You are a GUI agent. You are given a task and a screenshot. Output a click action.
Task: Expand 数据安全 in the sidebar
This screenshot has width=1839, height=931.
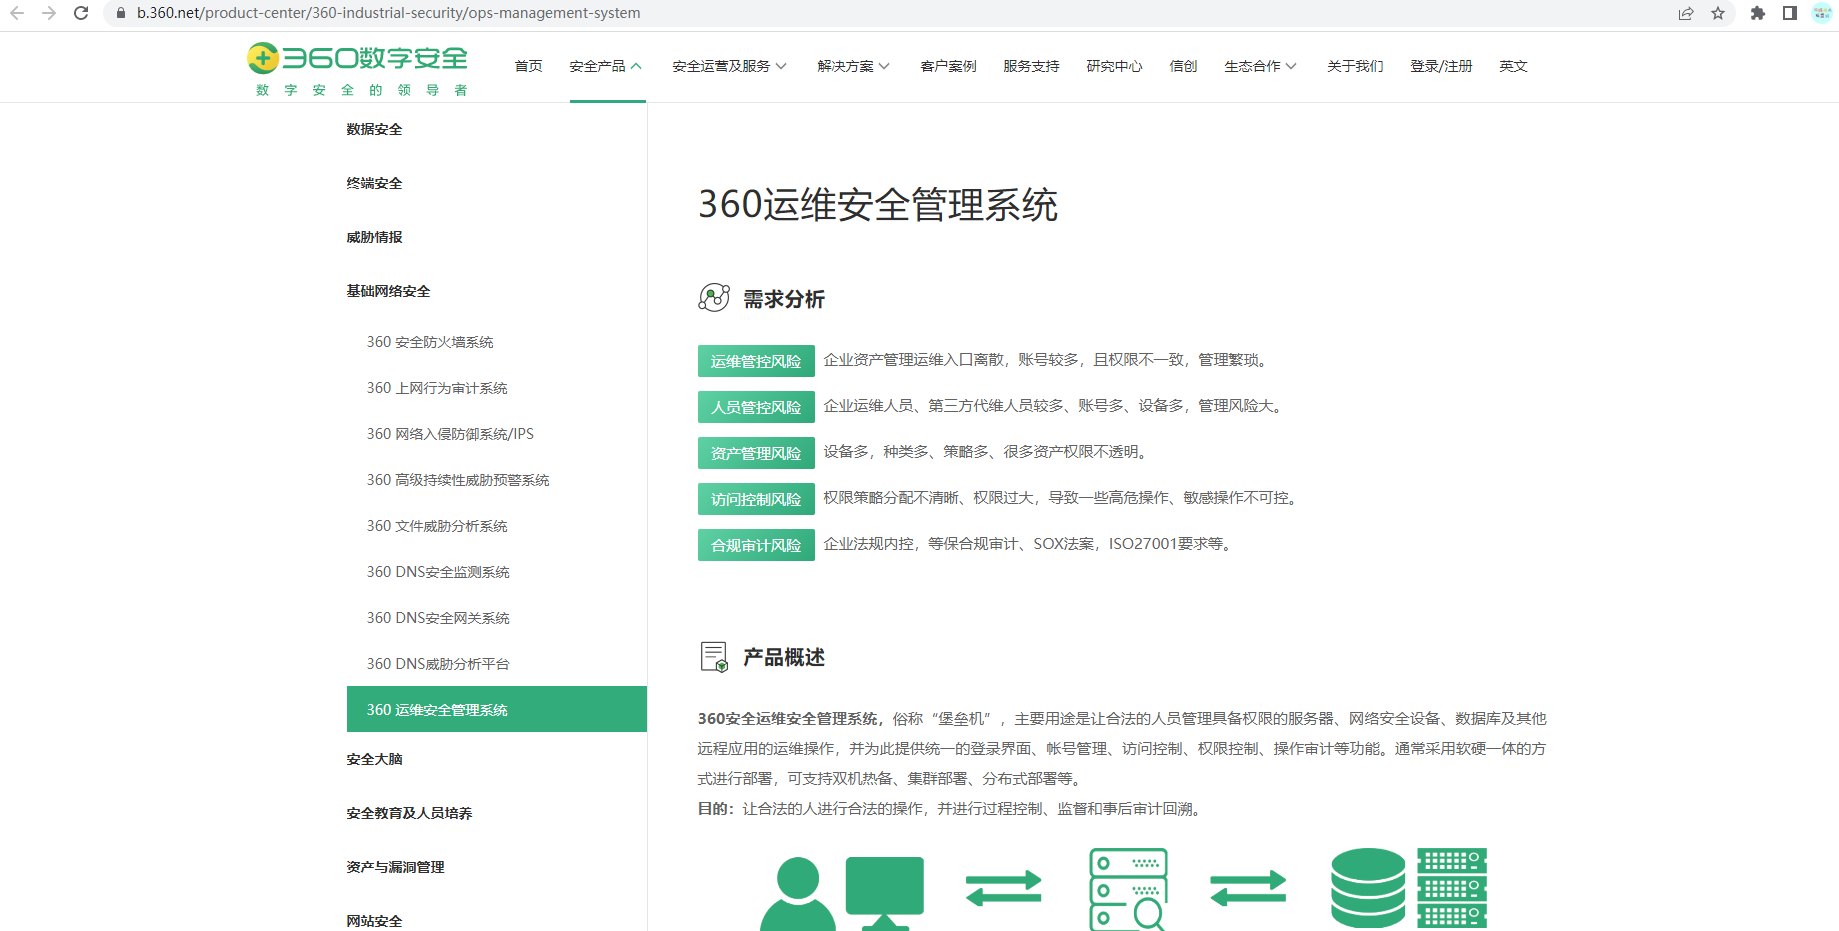[x=374, y=129]
